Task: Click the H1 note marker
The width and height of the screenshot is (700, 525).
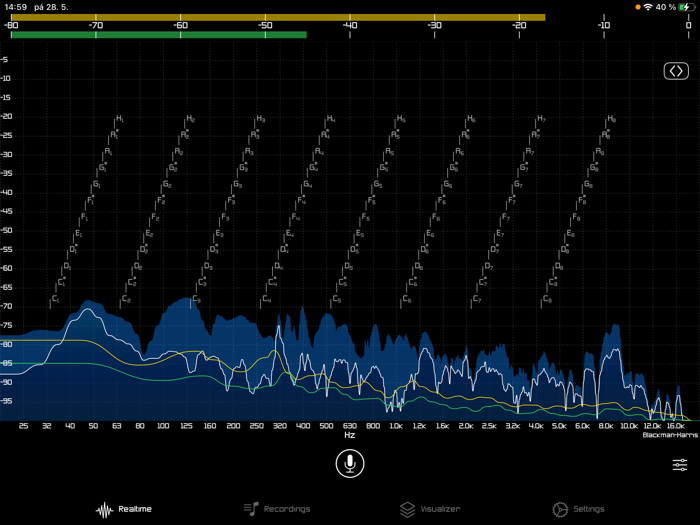Action: pyautogui.click(x=119, y=119)
